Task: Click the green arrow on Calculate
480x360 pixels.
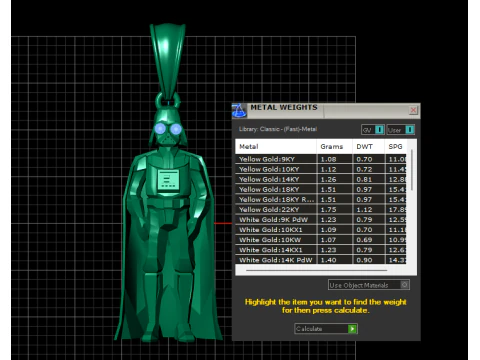Action: pos(352,329)
